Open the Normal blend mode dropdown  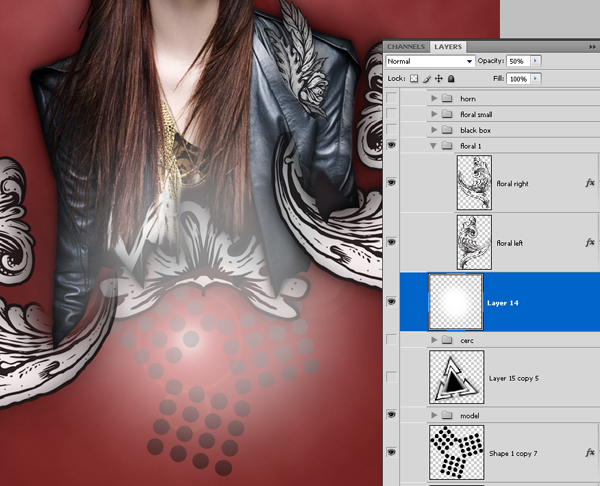point(430,61)
